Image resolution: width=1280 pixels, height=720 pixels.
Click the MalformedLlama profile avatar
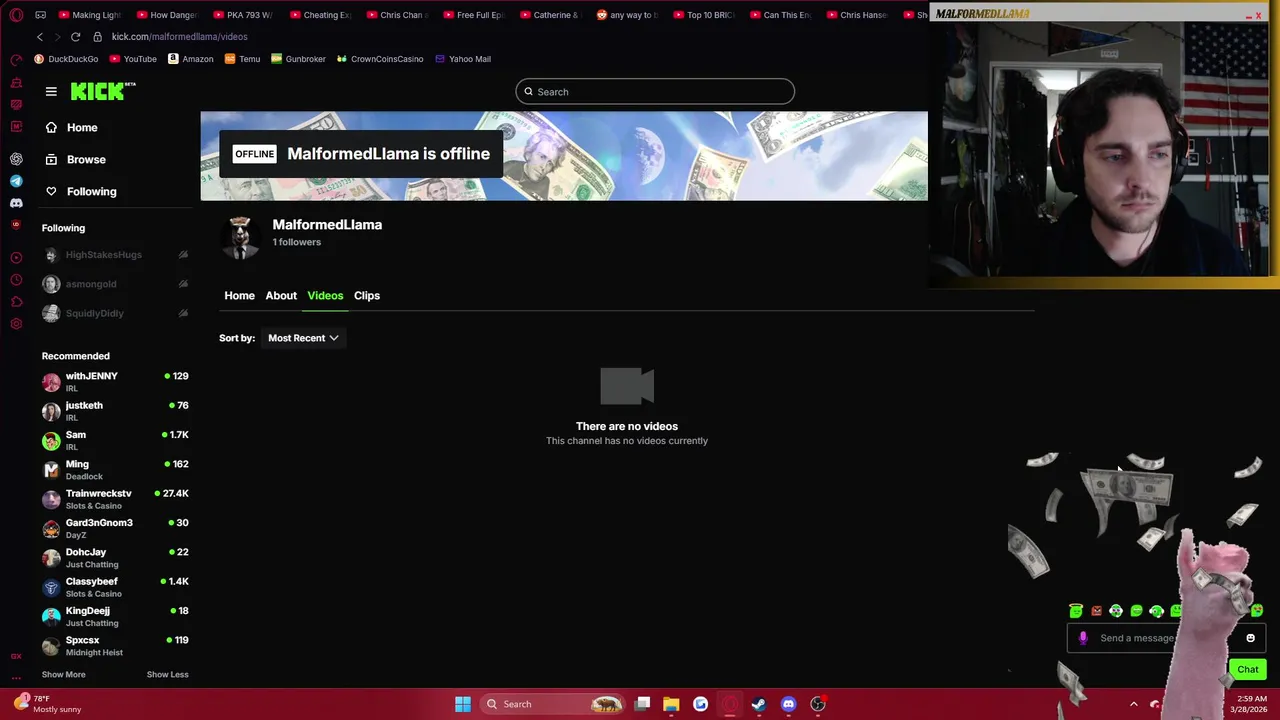pyautogui.click(x=240, y=237)
